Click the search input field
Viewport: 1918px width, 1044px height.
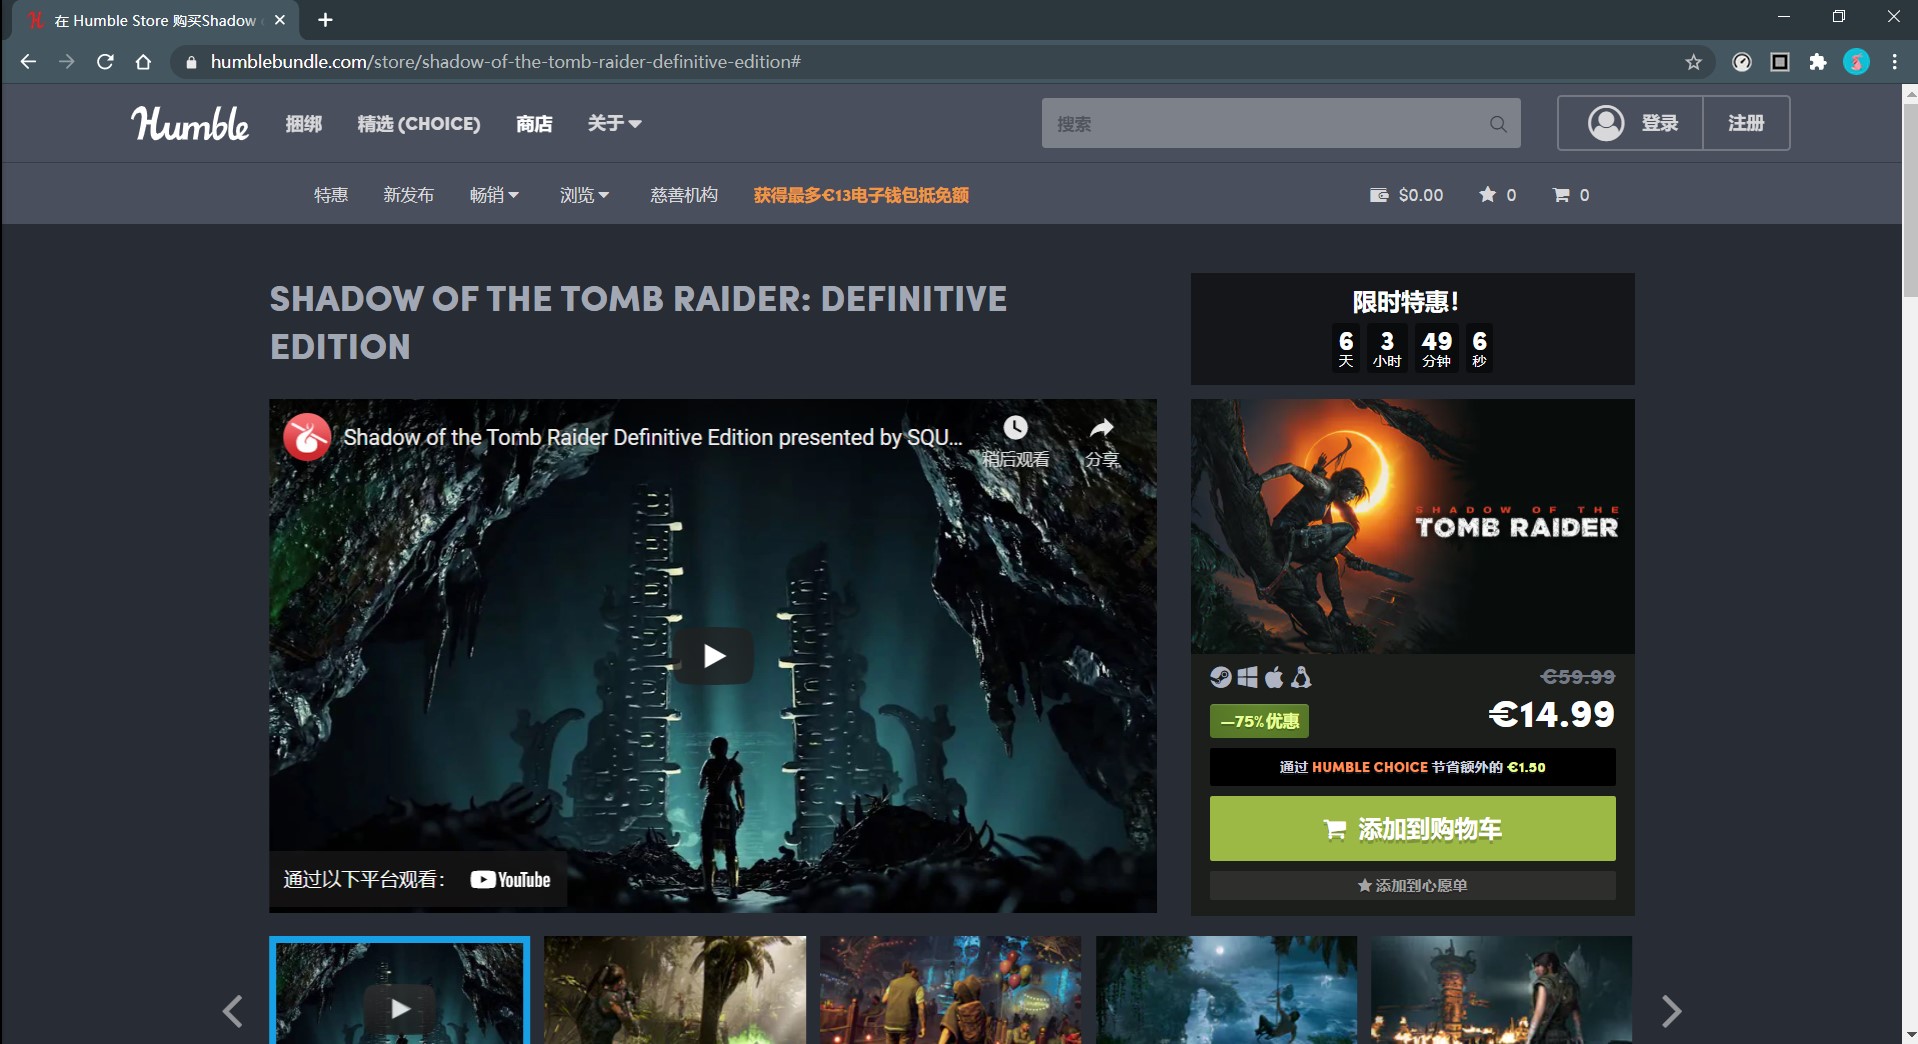click(x=1281, y=123)
